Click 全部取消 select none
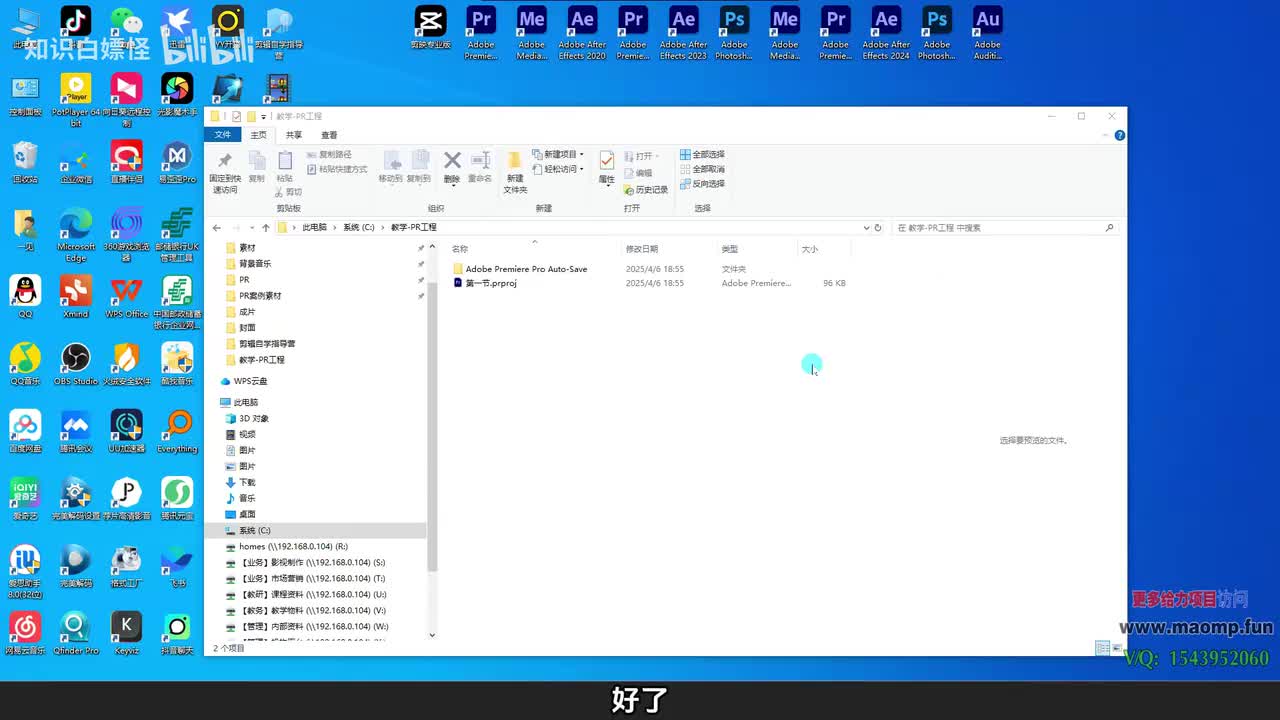The image size is (1280, 720). (x=703, y=169)
